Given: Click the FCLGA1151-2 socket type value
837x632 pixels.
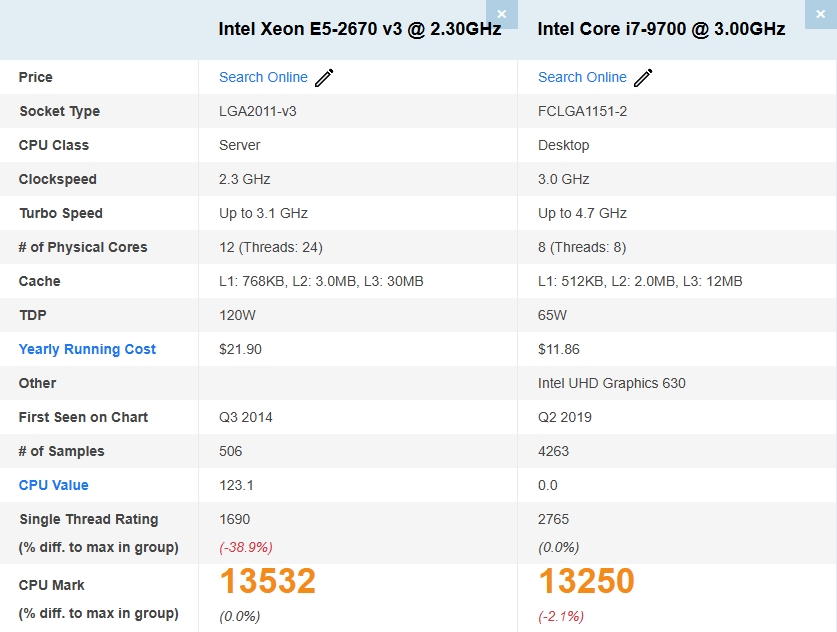Looking at the screenshot, I should tap(582, 111).
